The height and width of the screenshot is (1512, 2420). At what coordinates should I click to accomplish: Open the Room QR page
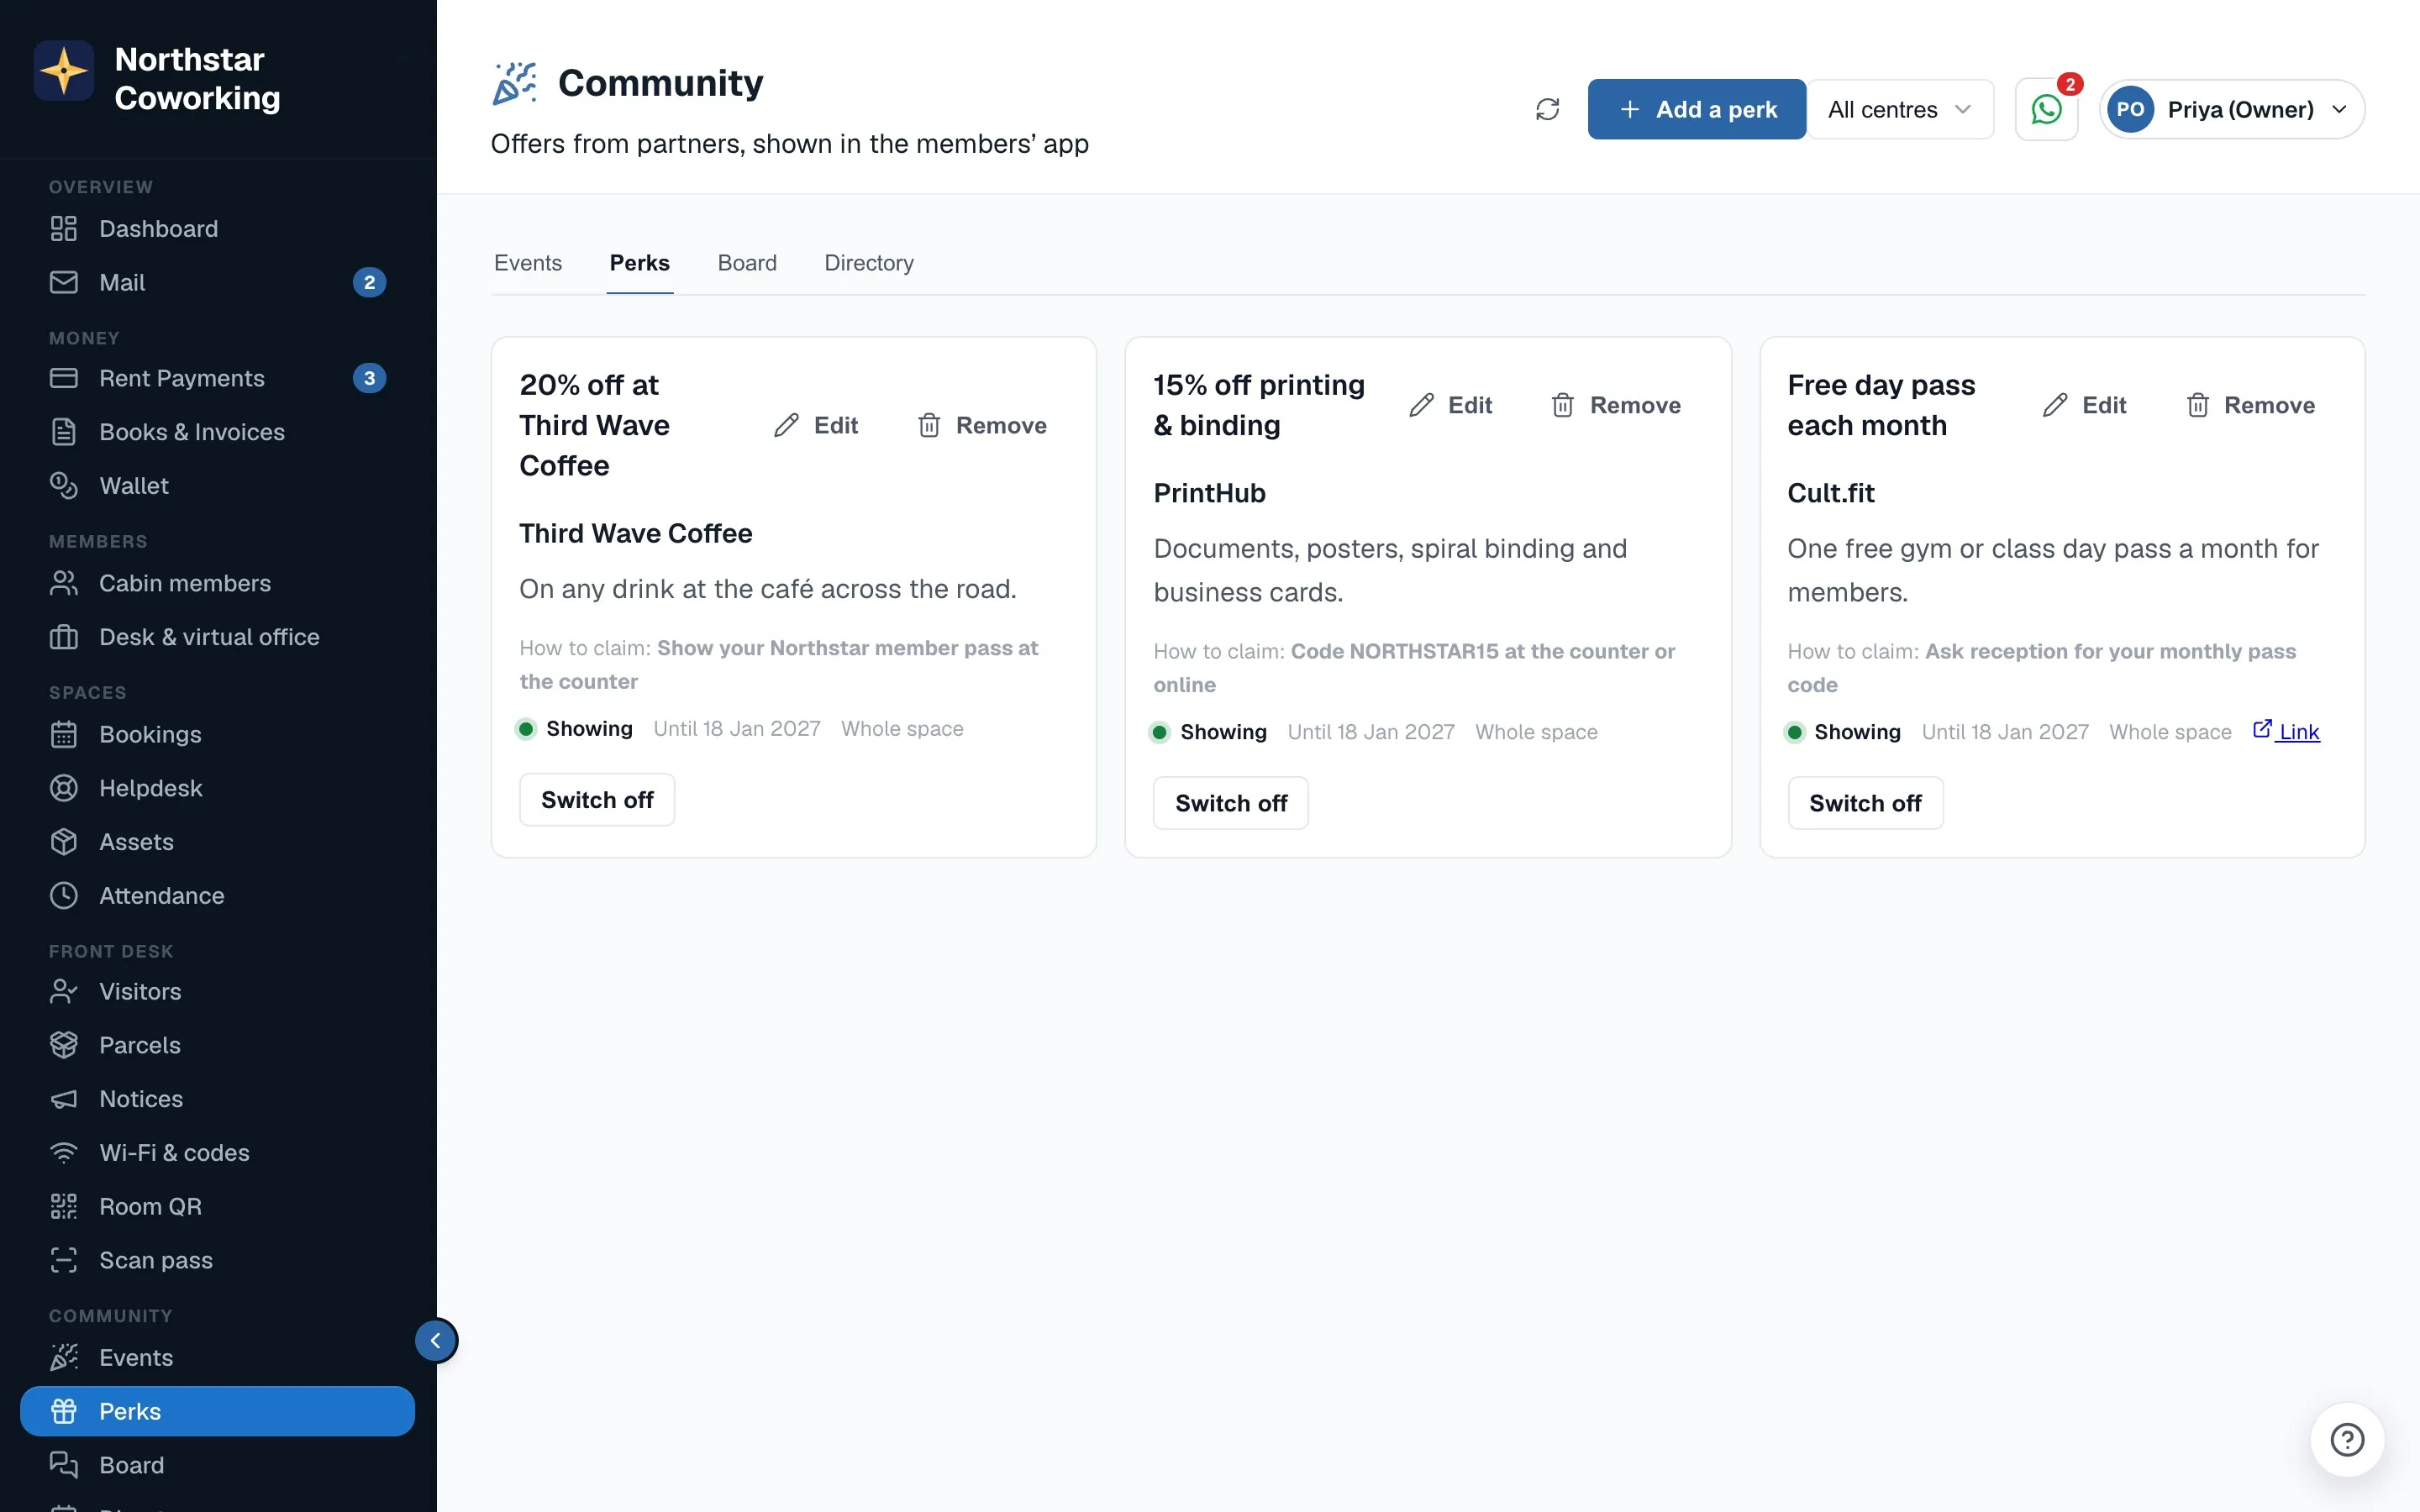click(217, 1206)
